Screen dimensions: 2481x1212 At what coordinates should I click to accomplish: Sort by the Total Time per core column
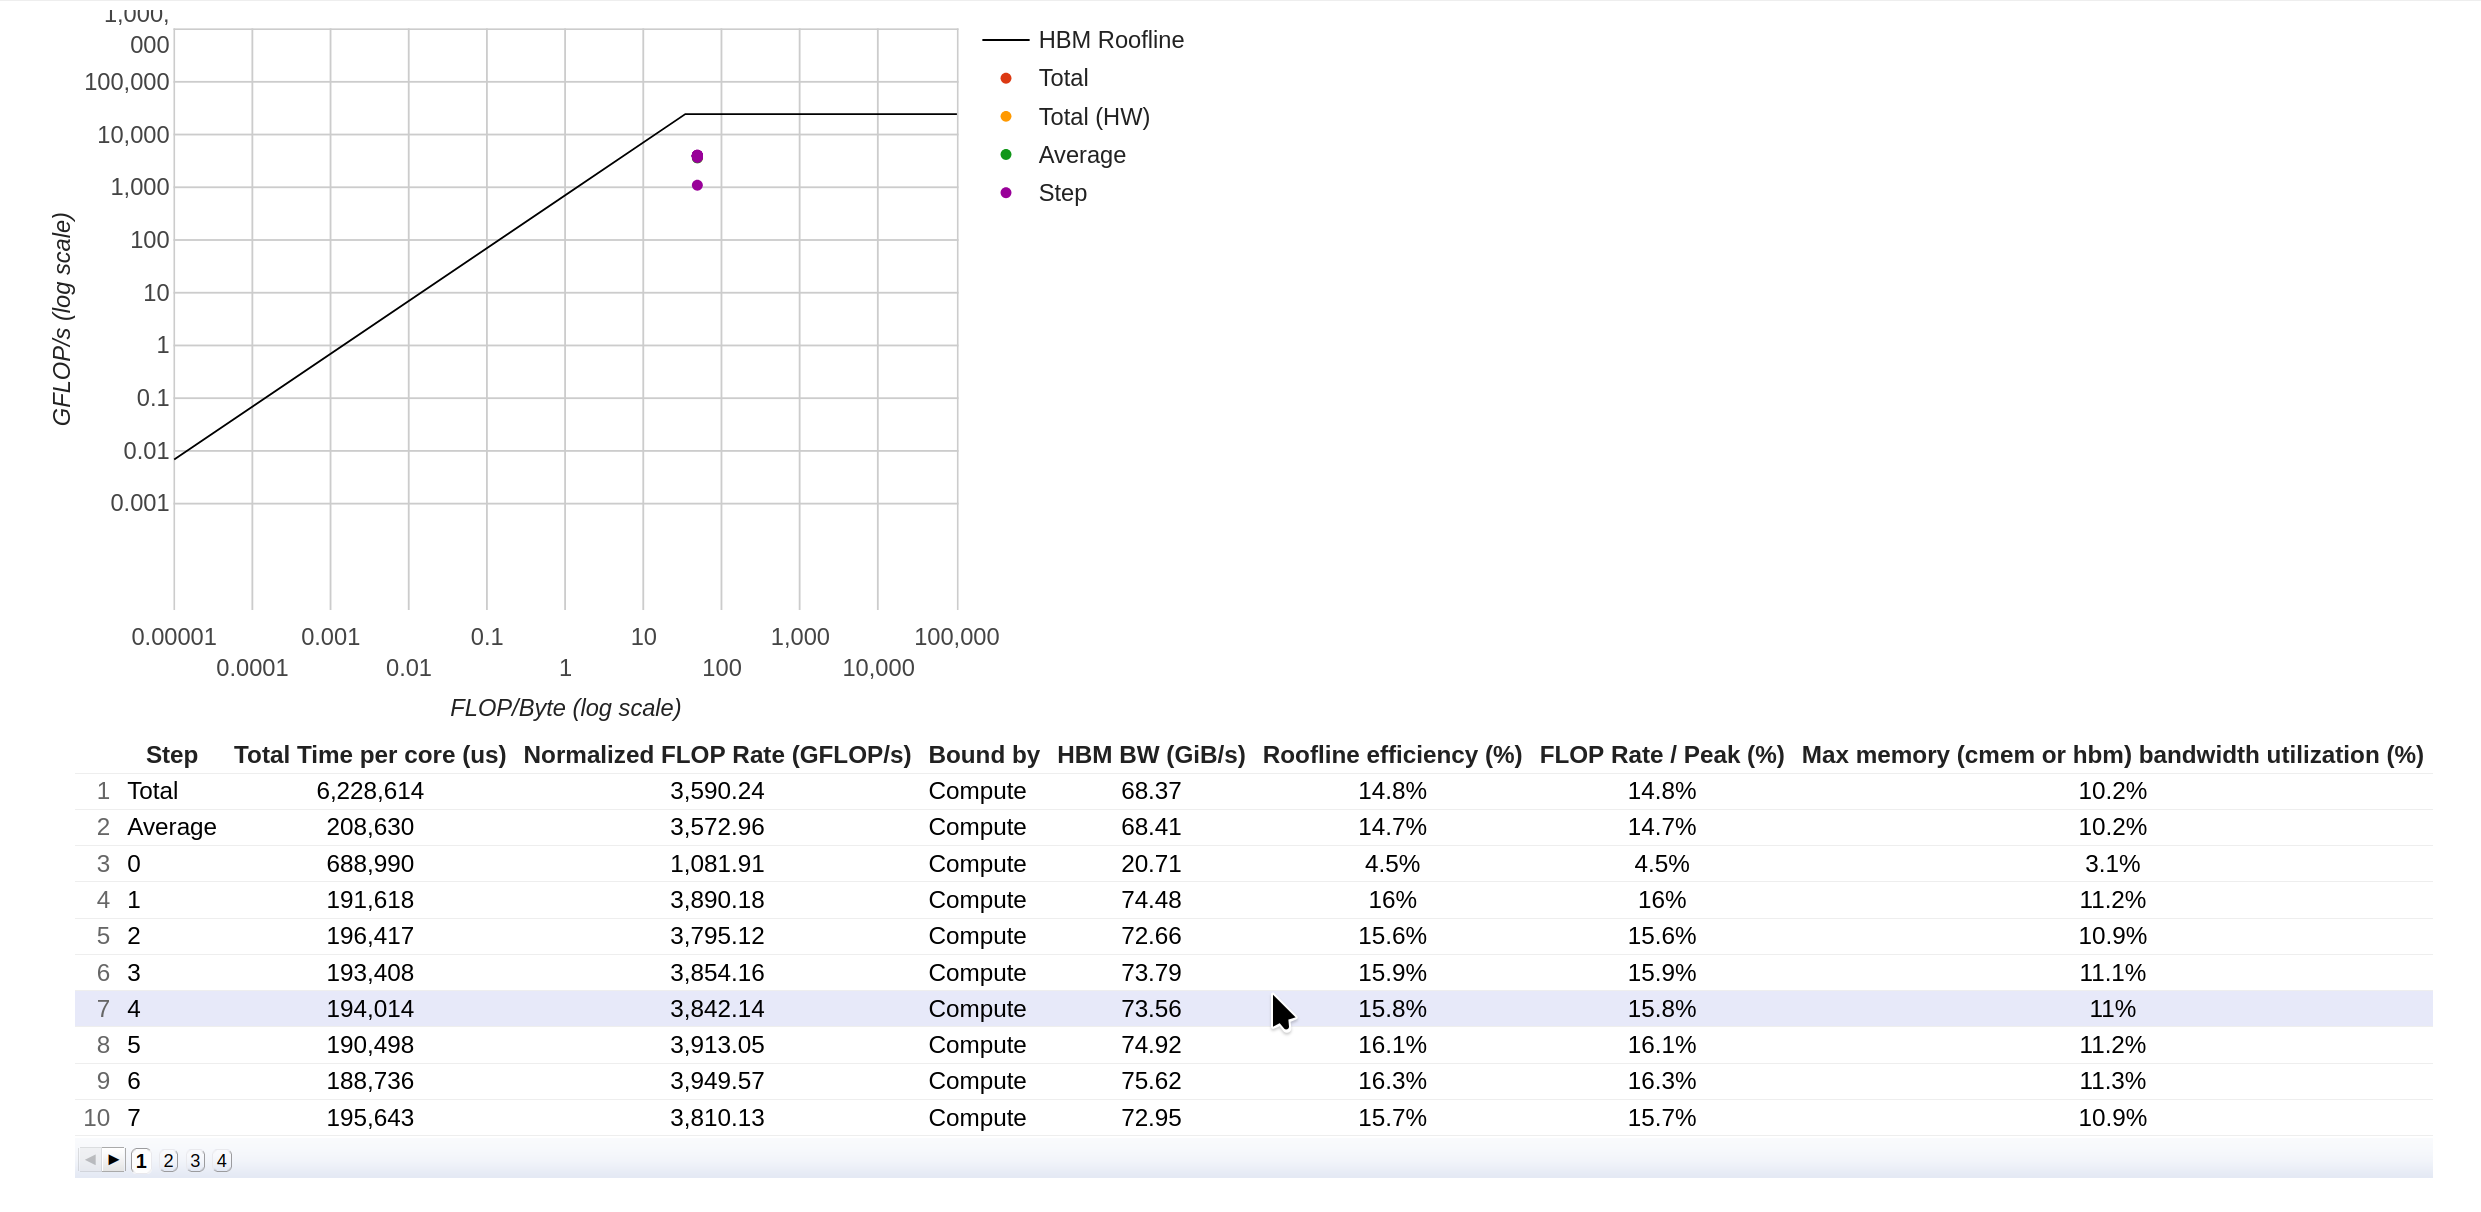click(x=370, y=755)
